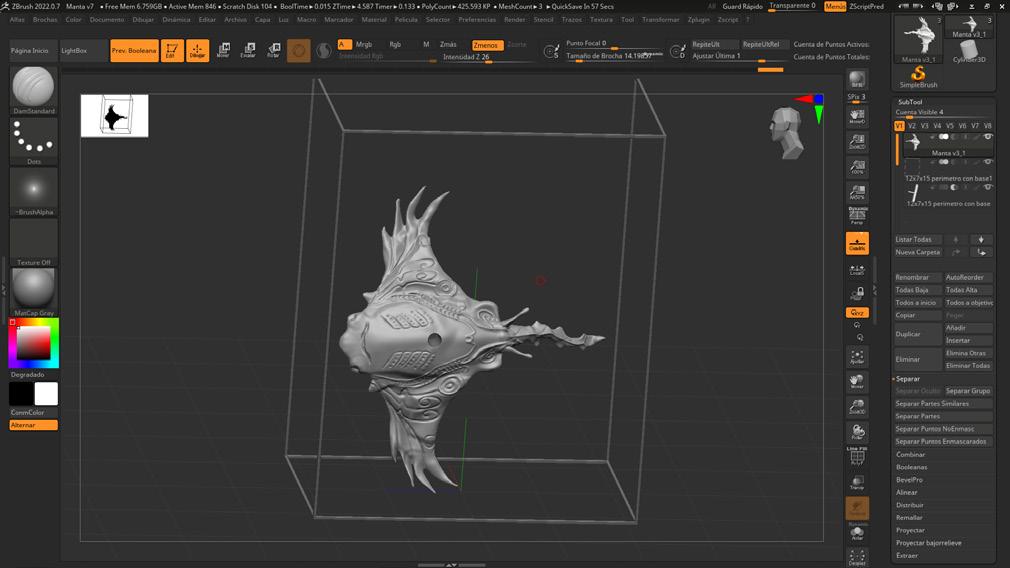Open the DamStandard brush thumbnail
Image resolution: width=1010 pixels, height=568 pixels.
33,88
